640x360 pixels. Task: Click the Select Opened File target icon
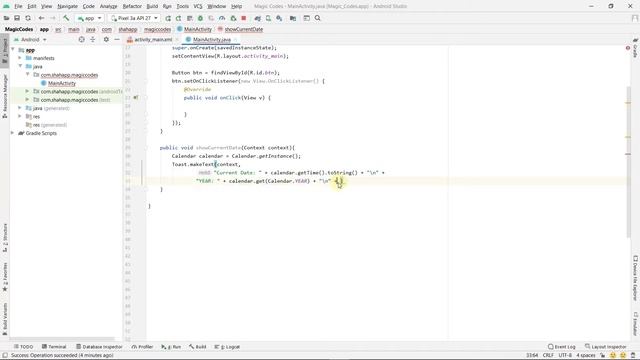coord(82,40)
